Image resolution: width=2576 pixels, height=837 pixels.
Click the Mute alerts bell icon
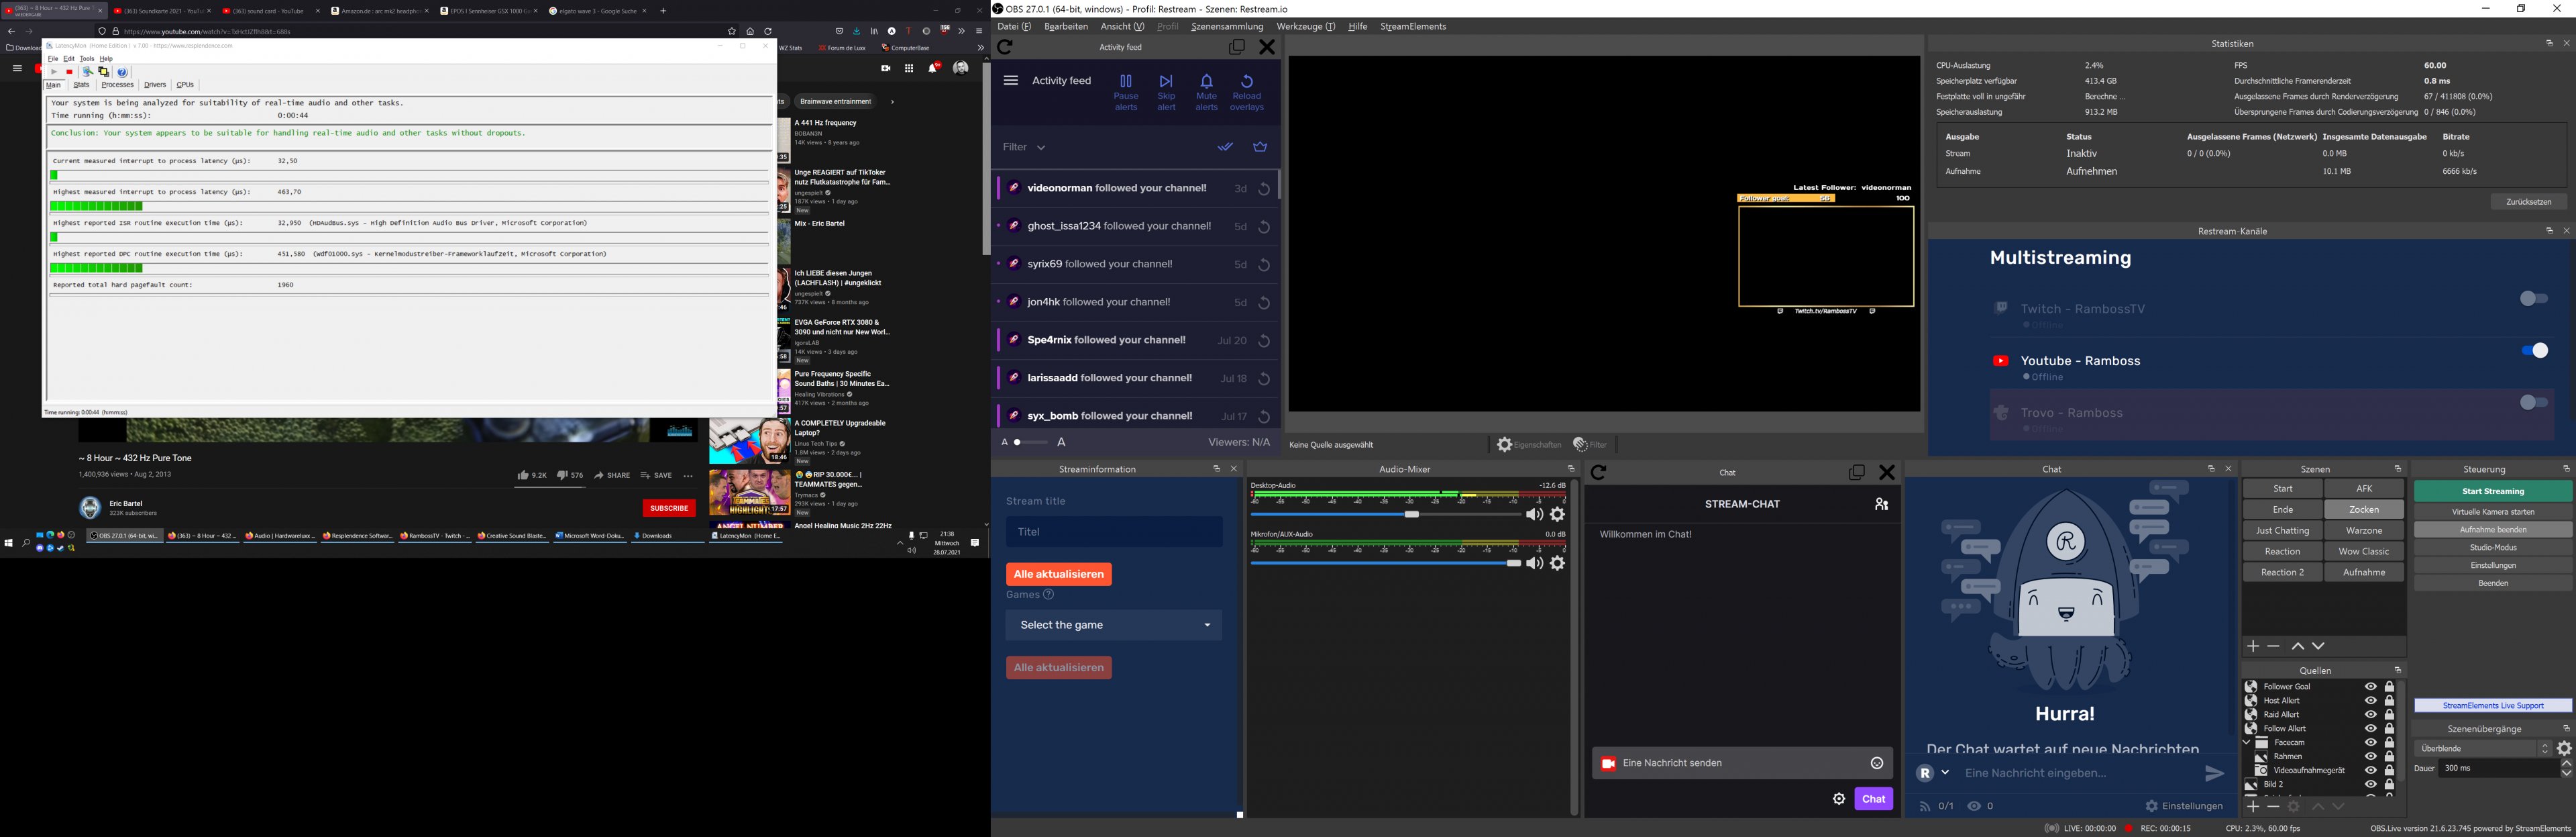[1206, 81]
